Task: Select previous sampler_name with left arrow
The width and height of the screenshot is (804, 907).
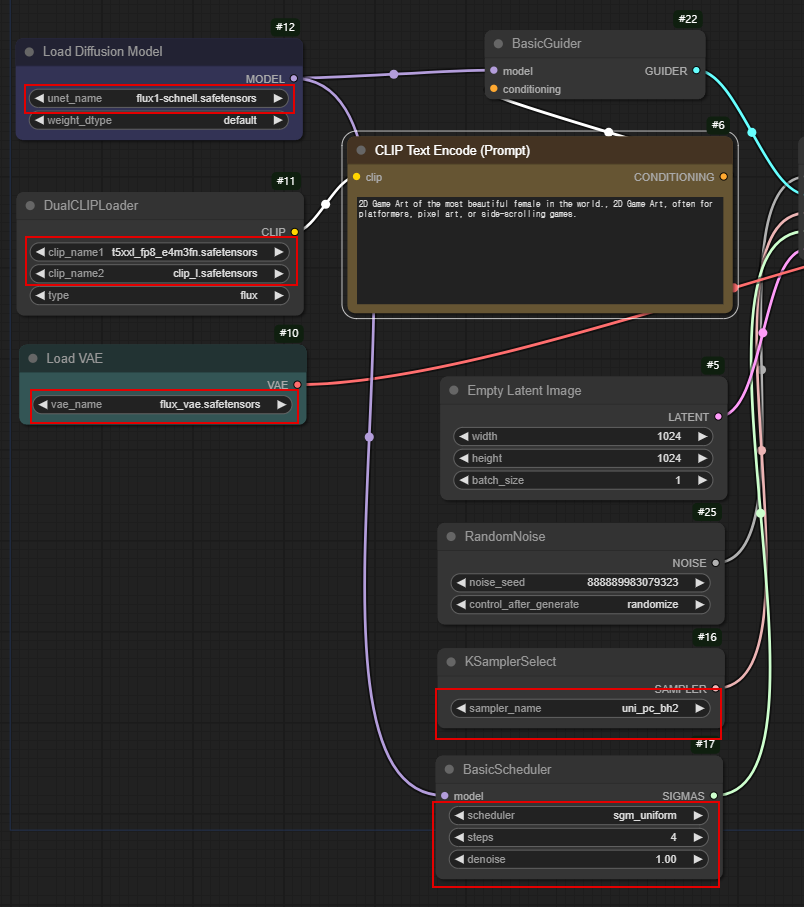Action: click(x=461, y=708)
